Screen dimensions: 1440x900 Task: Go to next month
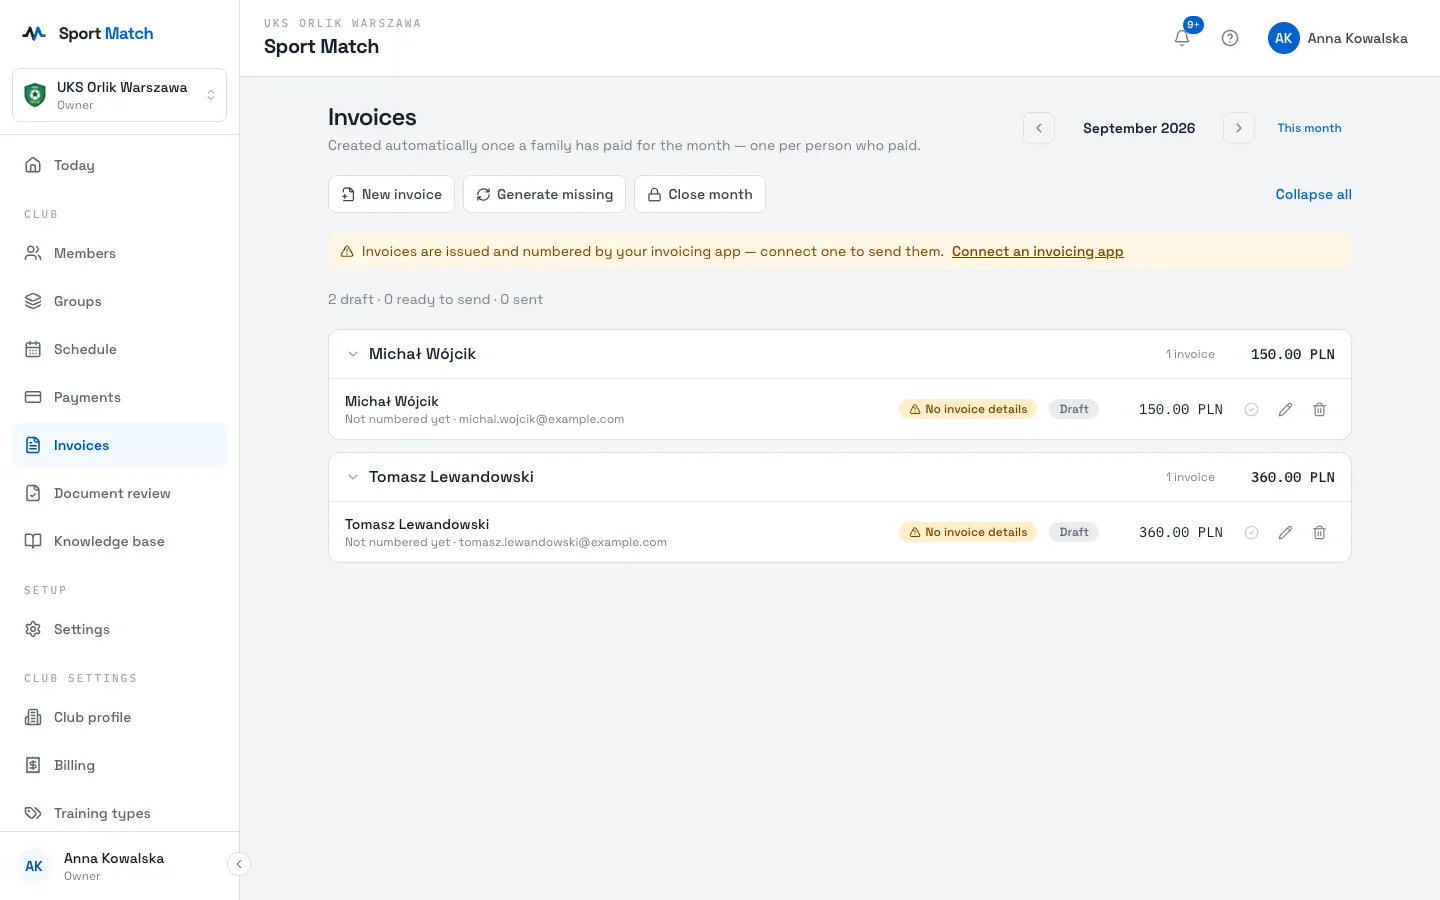click(x=1239, y=128)
